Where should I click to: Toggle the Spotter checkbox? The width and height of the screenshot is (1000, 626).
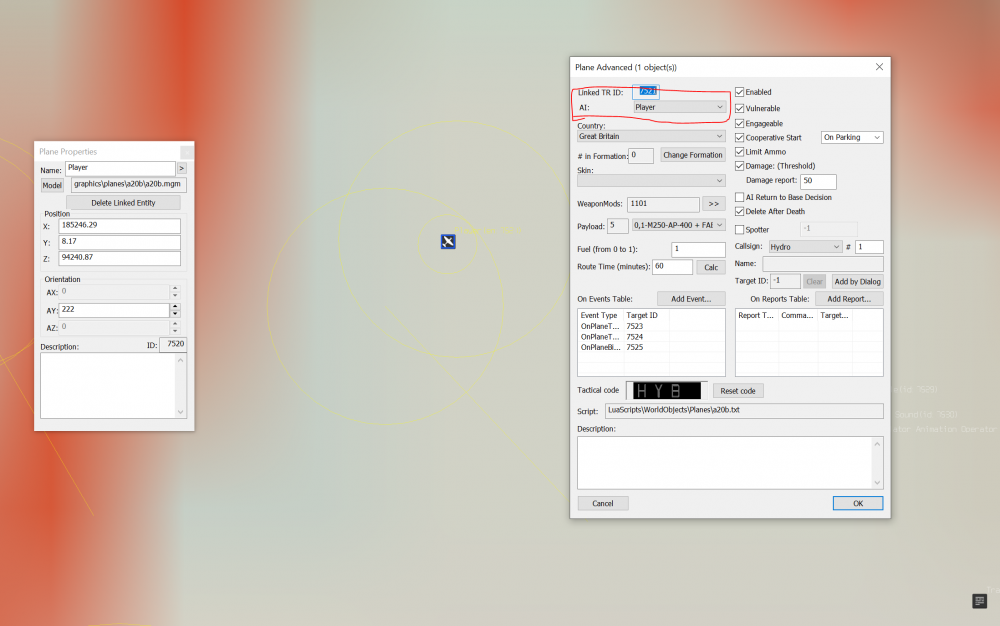[x=740, y=230]
